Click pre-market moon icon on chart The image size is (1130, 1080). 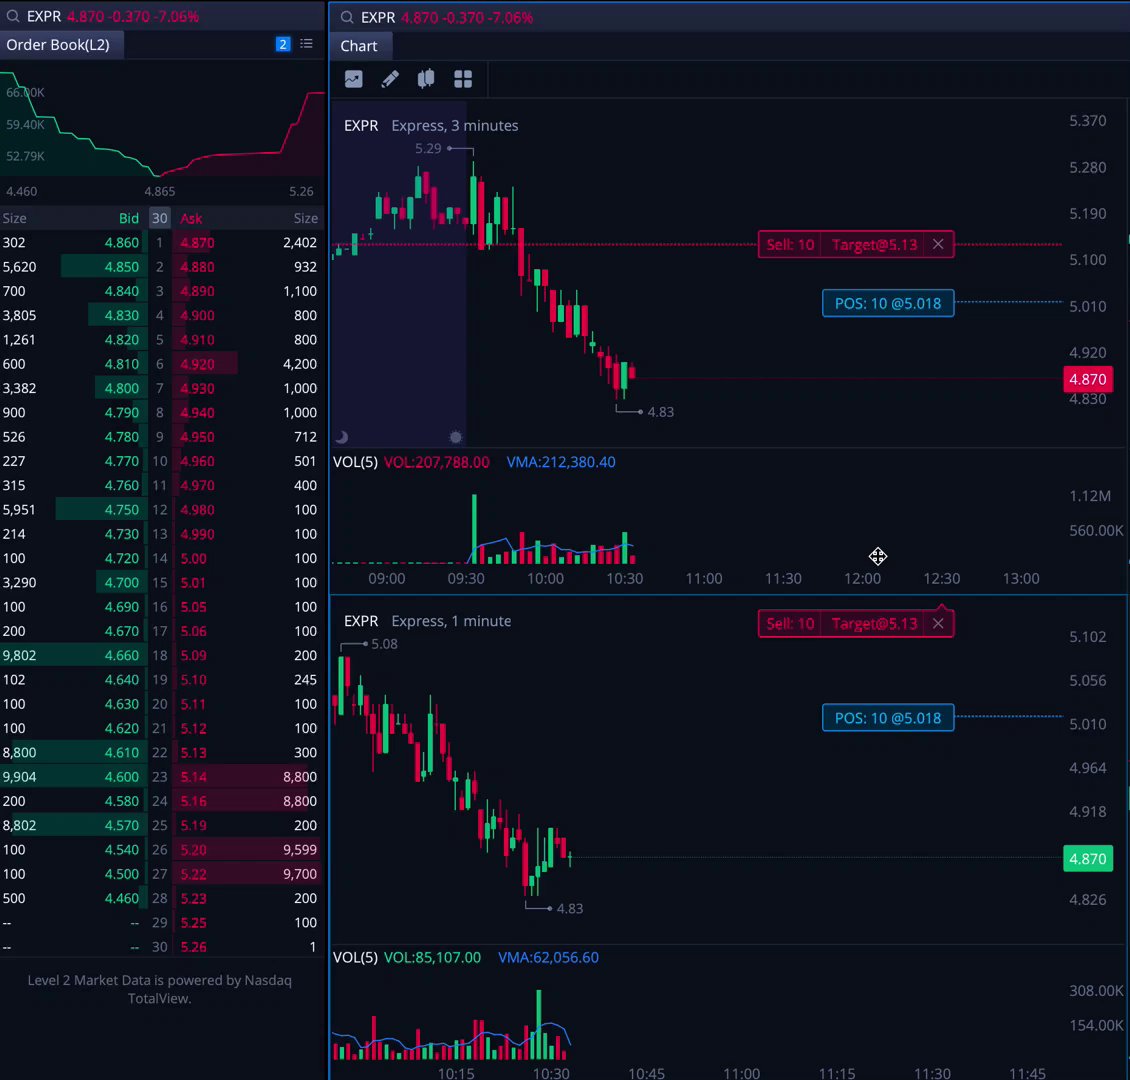(x=342, y=437)
